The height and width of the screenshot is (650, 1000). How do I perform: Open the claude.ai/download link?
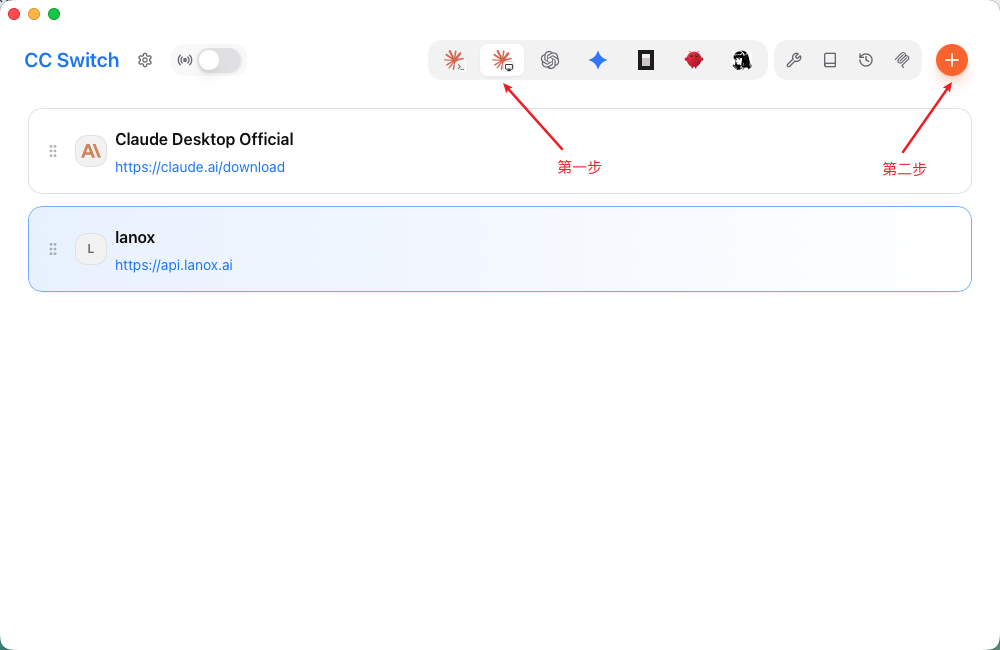pyautogui.click(x=200, y=167)
